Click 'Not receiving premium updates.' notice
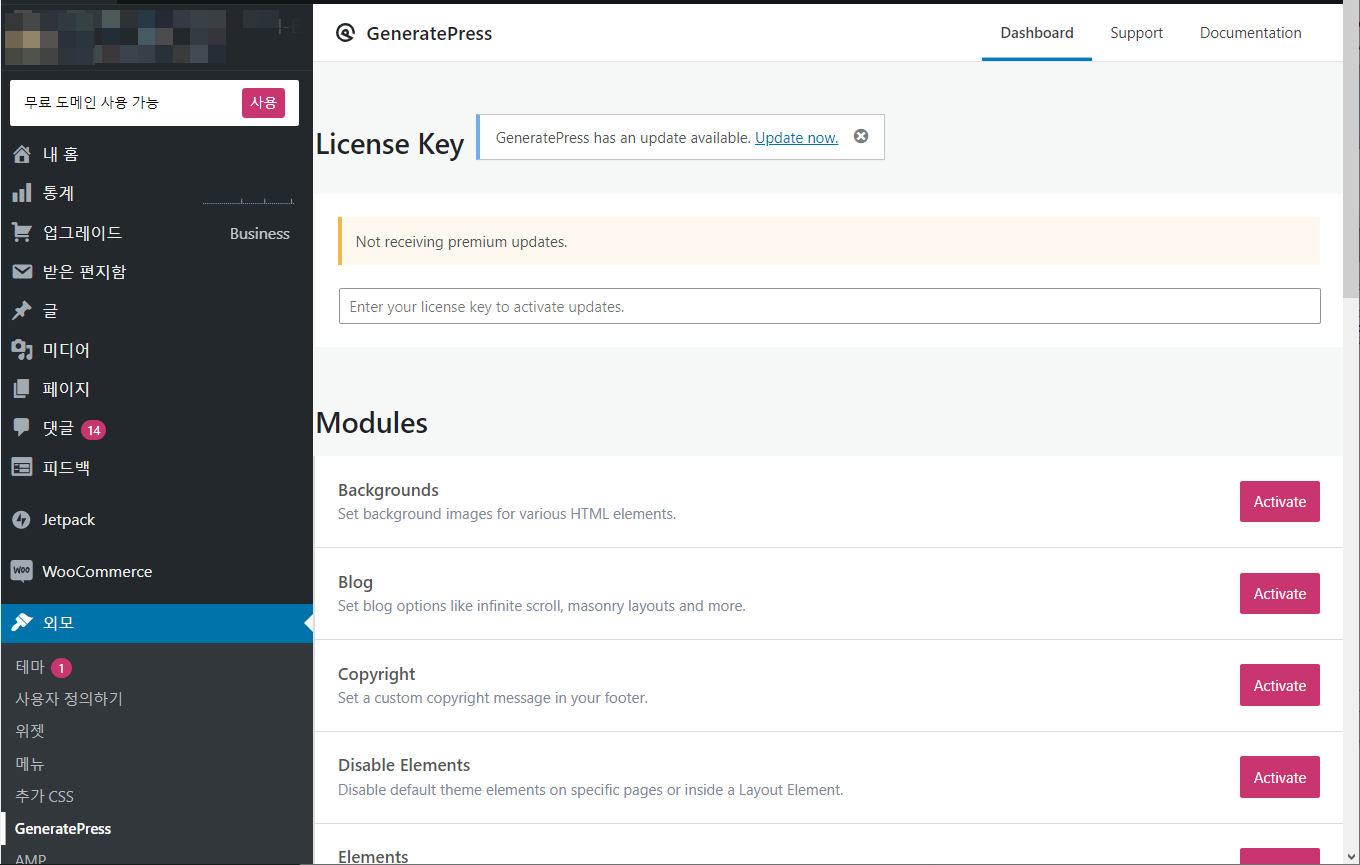1360x865 pixels. pos(829,241)
